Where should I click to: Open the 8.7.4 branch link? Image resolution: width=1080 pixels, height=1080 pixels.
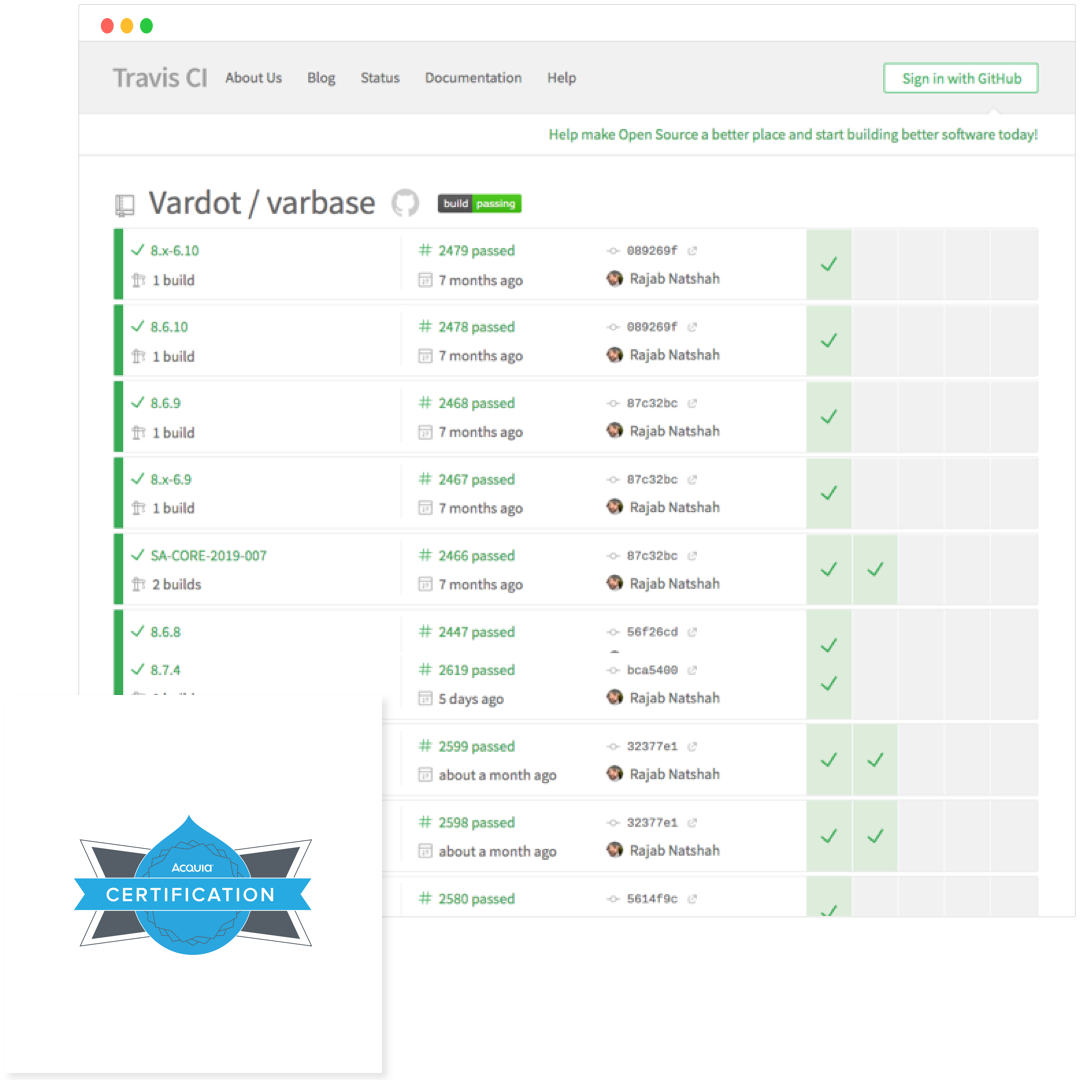[165, 670]
